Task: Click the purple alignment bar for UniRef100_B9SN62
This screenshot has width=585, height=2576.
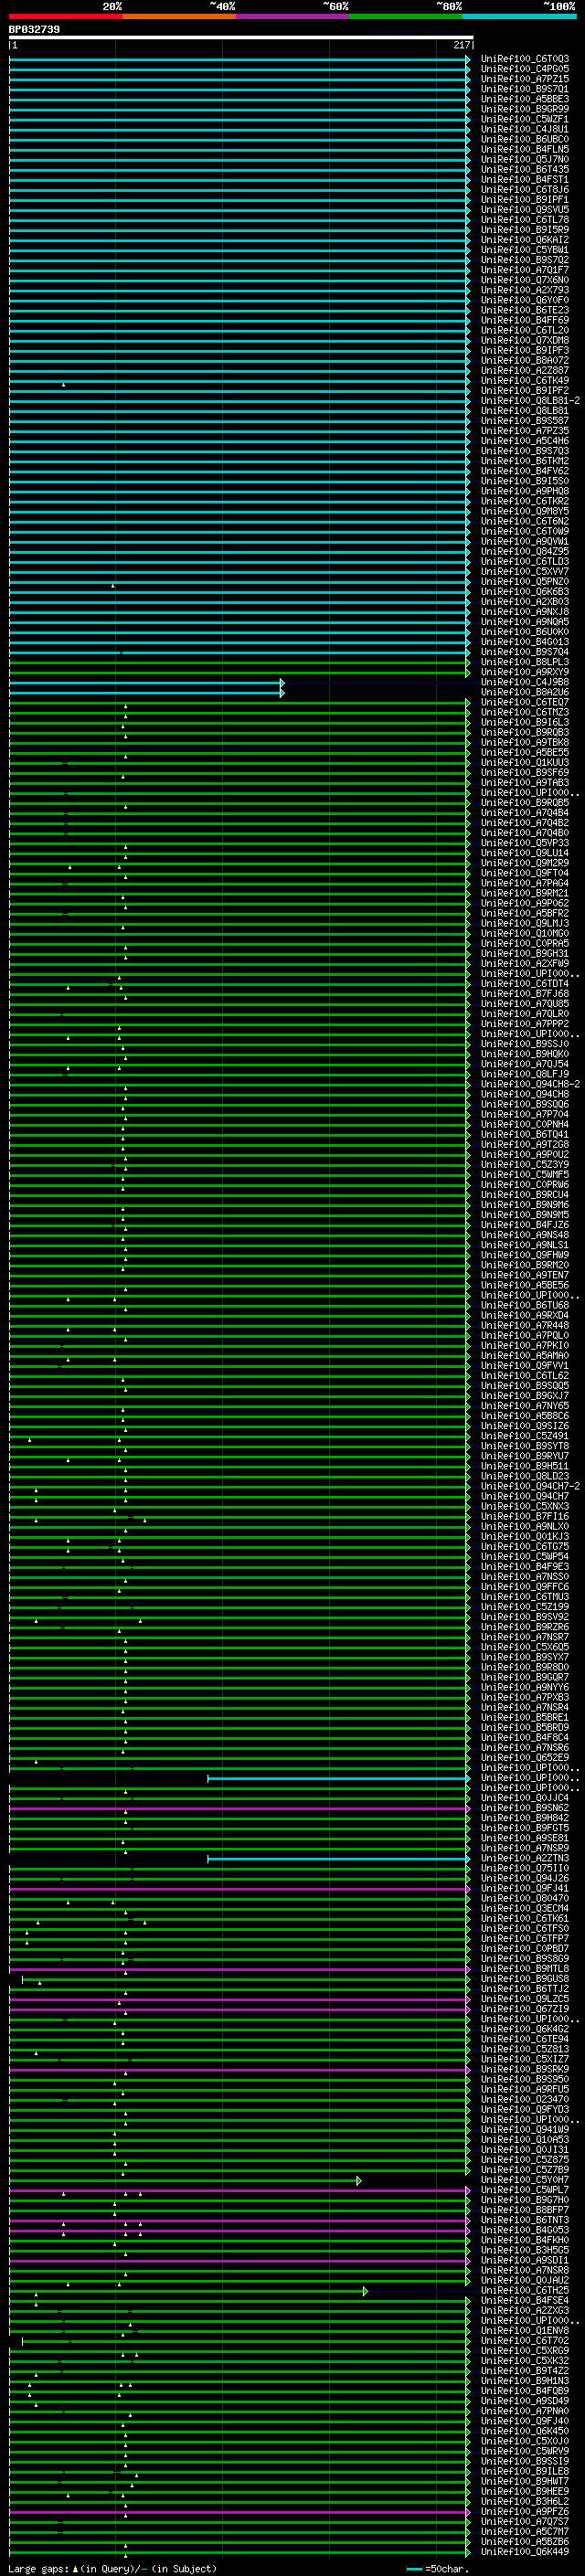Action: pos(239,1809)
